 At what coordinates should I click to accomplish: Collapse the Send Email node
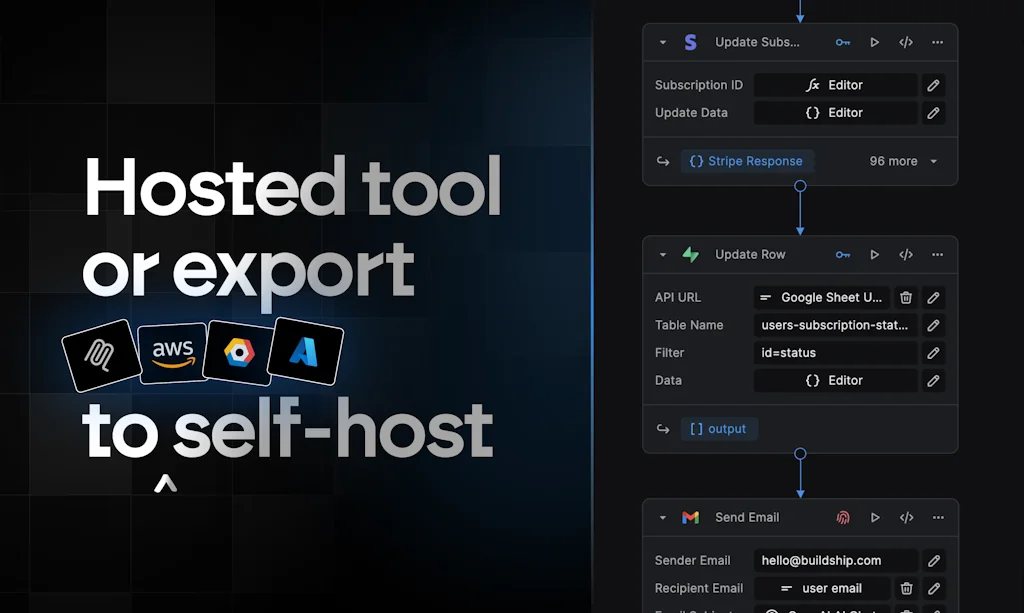(662, 517)
